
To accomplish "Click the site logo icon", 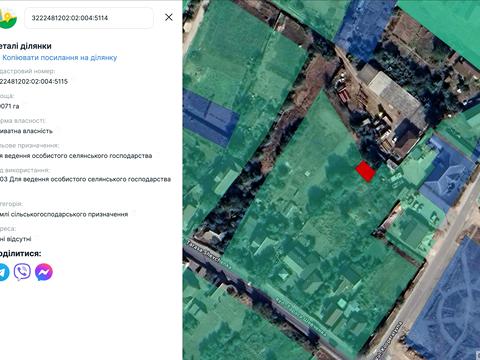I will [x=8, y=18].
